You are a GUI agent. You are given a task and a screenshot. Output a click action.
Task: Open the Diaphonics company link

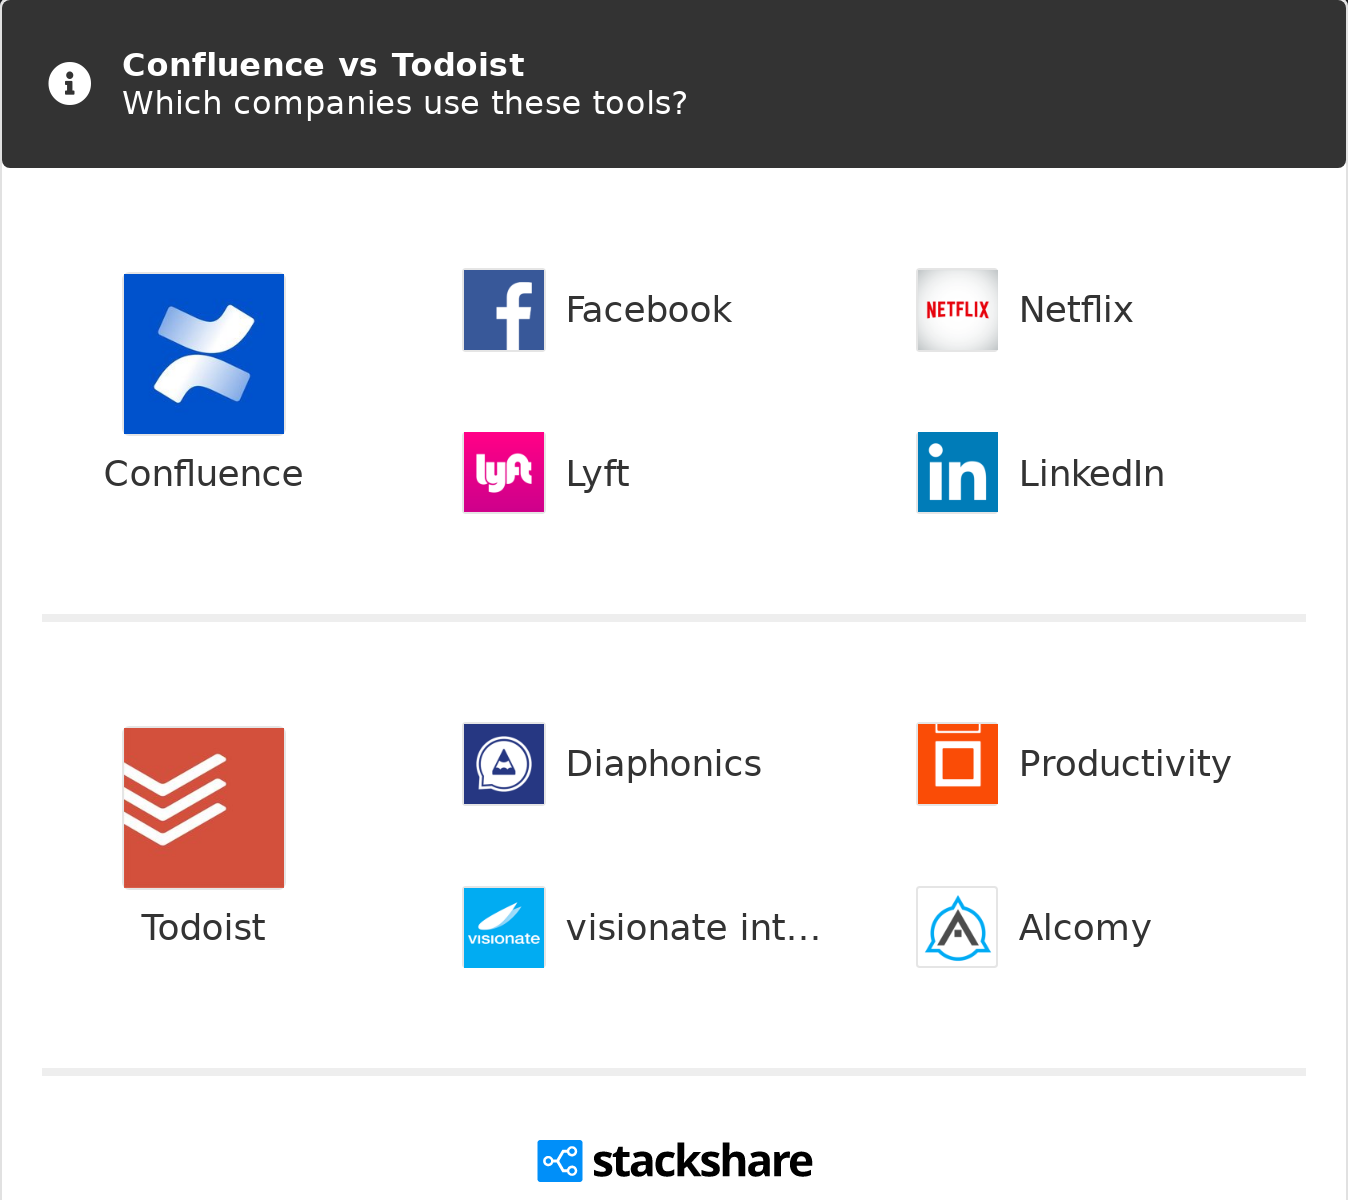coord(663,764)
